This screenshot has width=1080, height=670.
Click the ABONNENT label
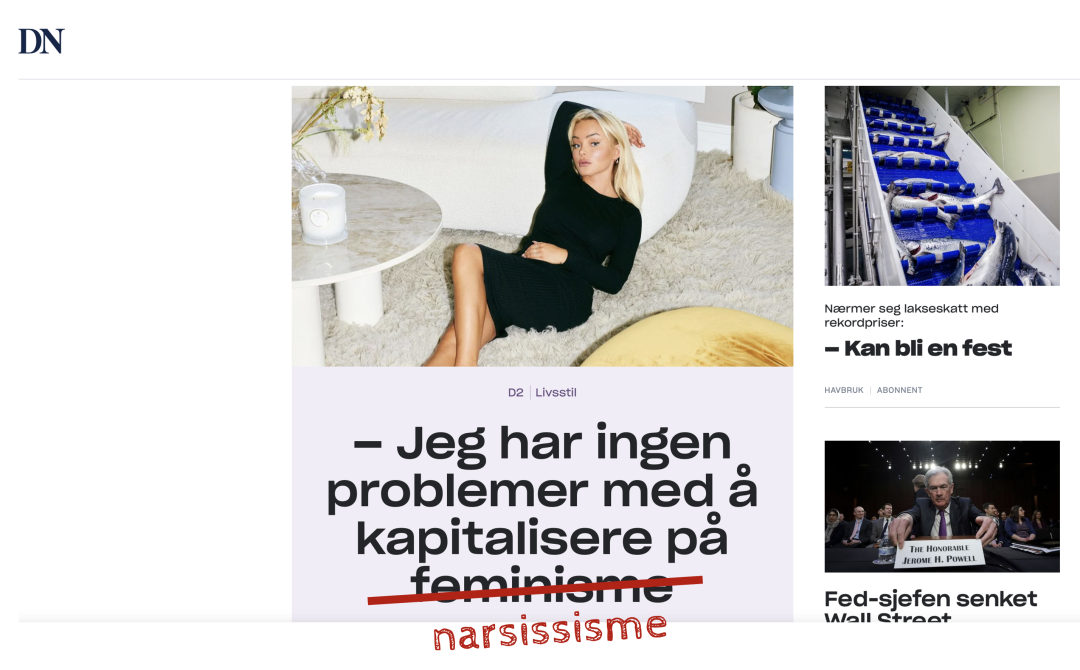[x=900, y=390]
